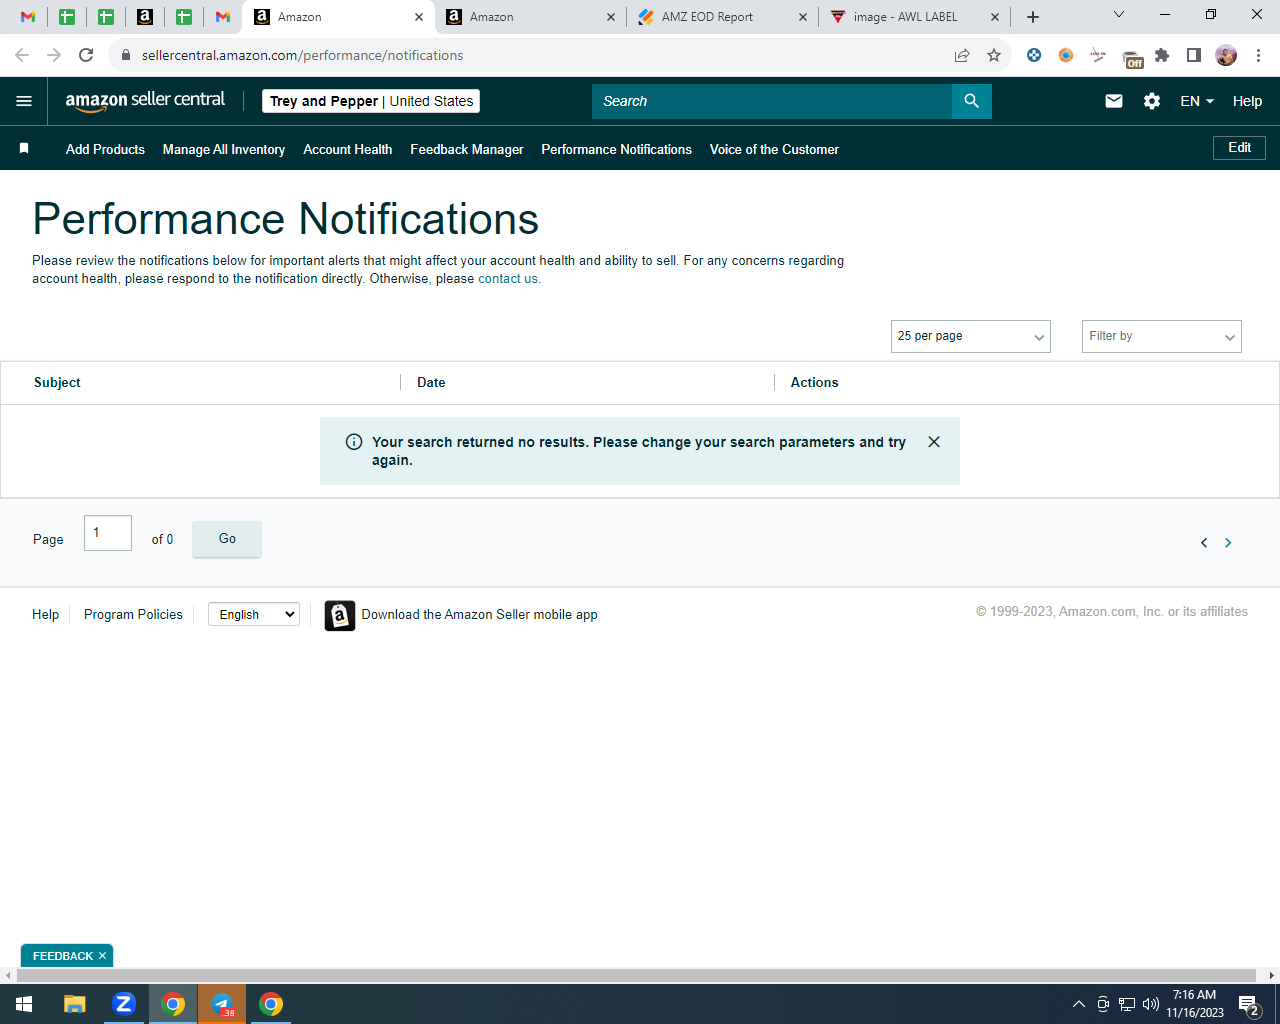Screen dimensions: 1280x1024
Task: Go to Account Health
Action: [x=348, y=149]
